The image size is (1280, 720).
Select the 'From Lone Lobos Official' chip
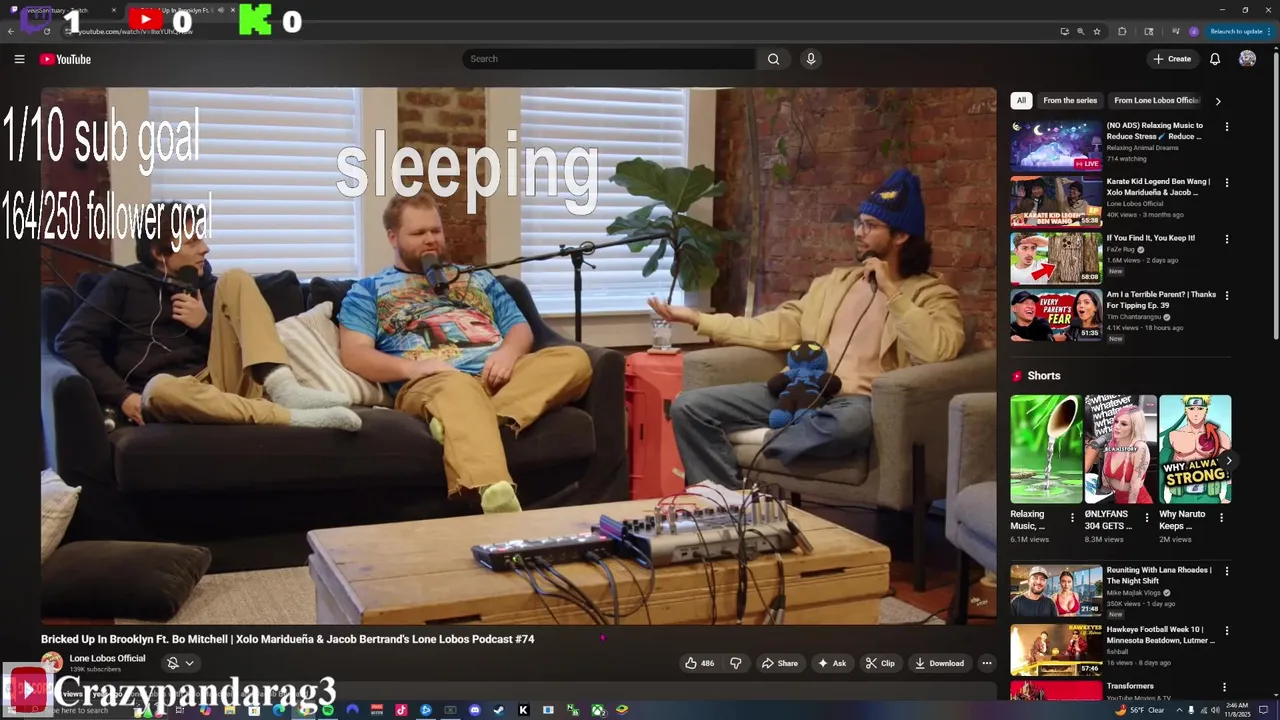click(x=1155, y=100)
